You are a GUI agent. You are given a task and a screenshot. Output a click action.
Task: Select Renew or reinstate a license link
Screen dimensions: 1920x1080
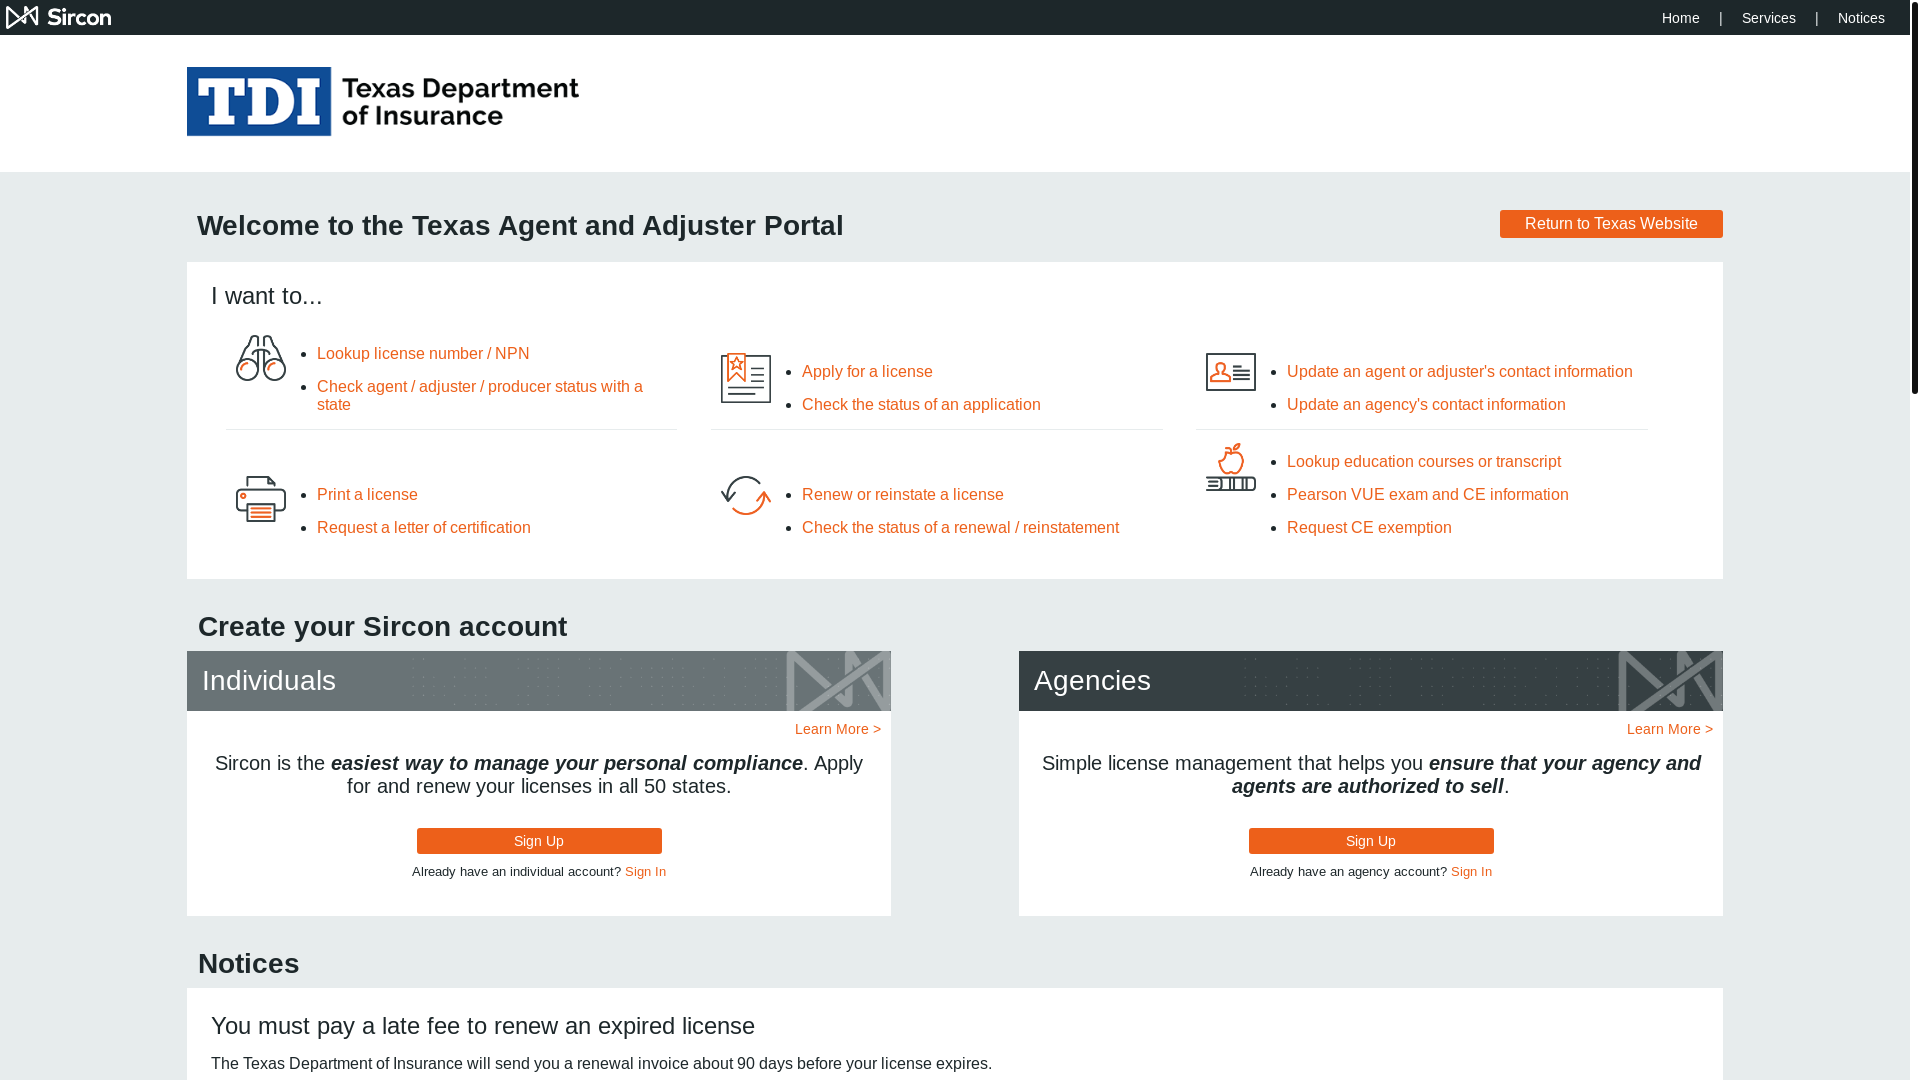pyautogui.click(x=903, y=495)
